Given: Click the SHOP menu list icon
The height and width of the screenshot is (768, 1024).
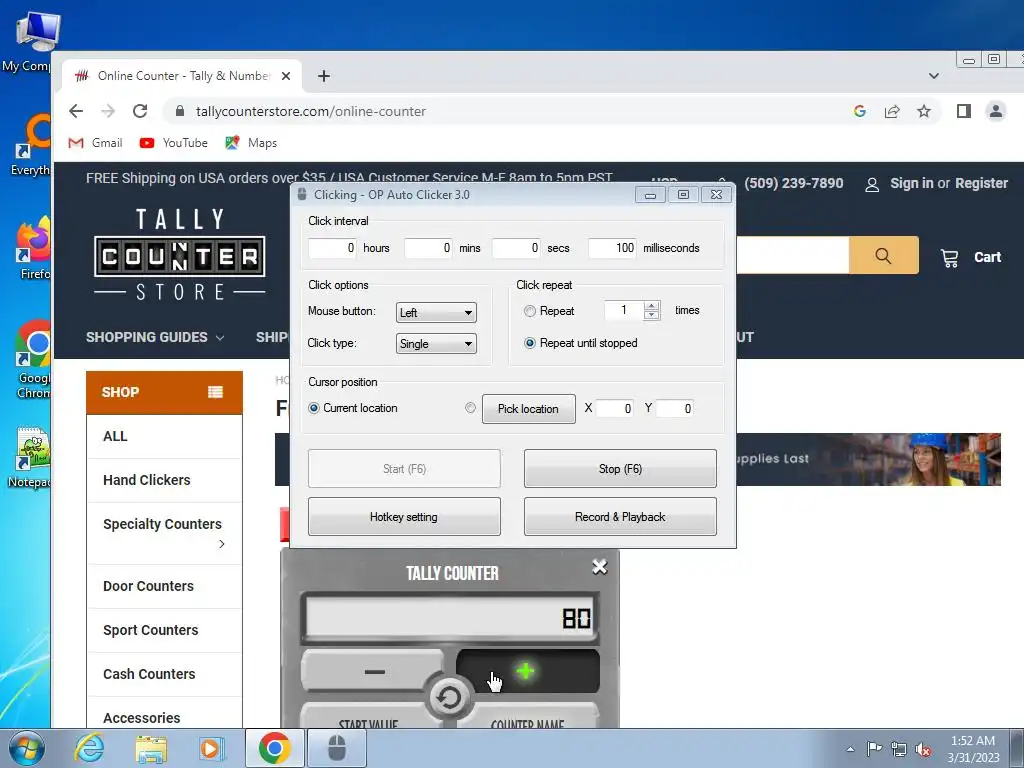Looking at the screenshot, I should 216,392.
